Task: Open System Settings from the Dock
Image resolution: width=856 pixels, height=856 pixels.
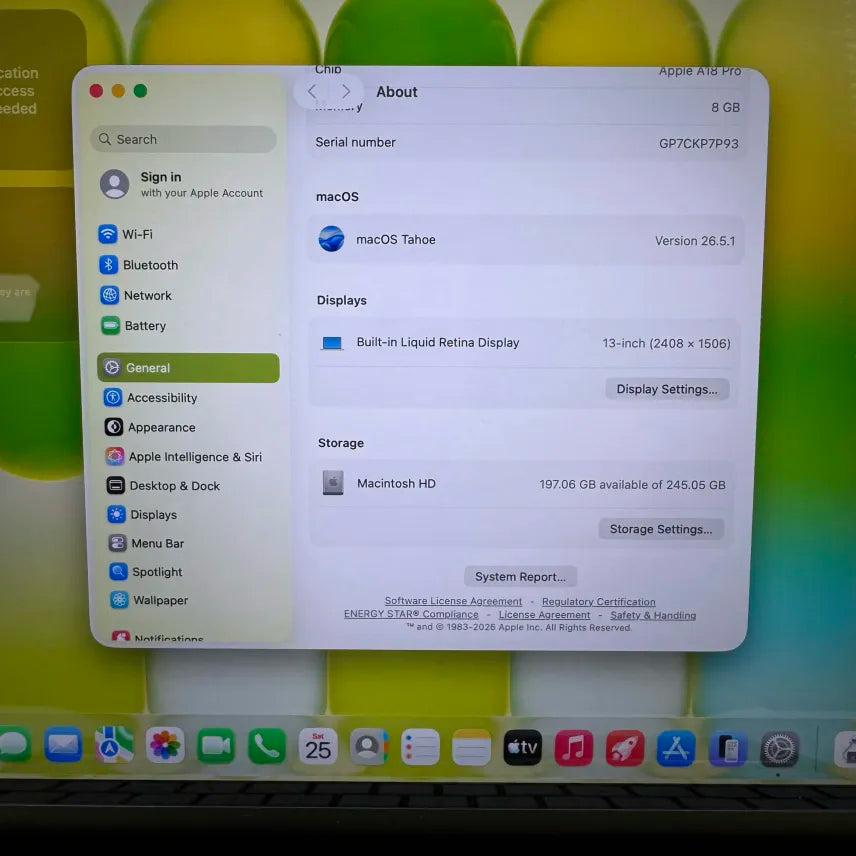Action: [780, 750]
